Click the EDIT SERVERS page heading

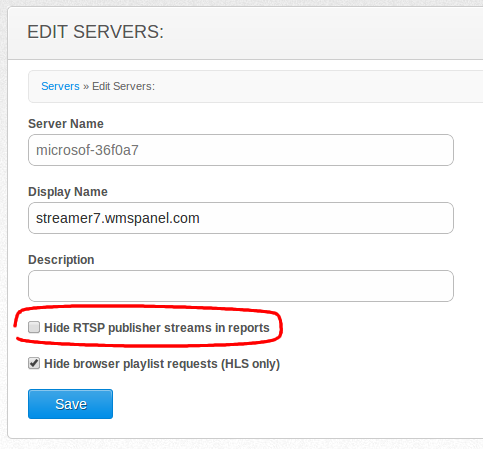[x=95, y=32]
